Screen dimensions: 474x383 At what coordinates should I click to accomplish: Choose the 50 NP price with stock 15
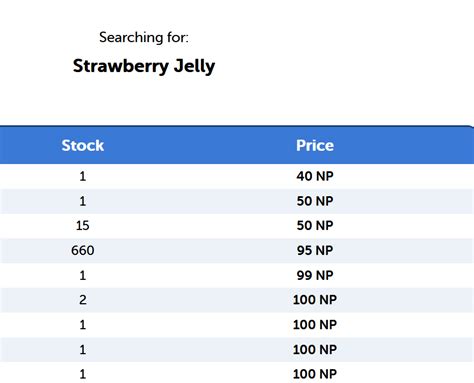[x=315, y=226]
